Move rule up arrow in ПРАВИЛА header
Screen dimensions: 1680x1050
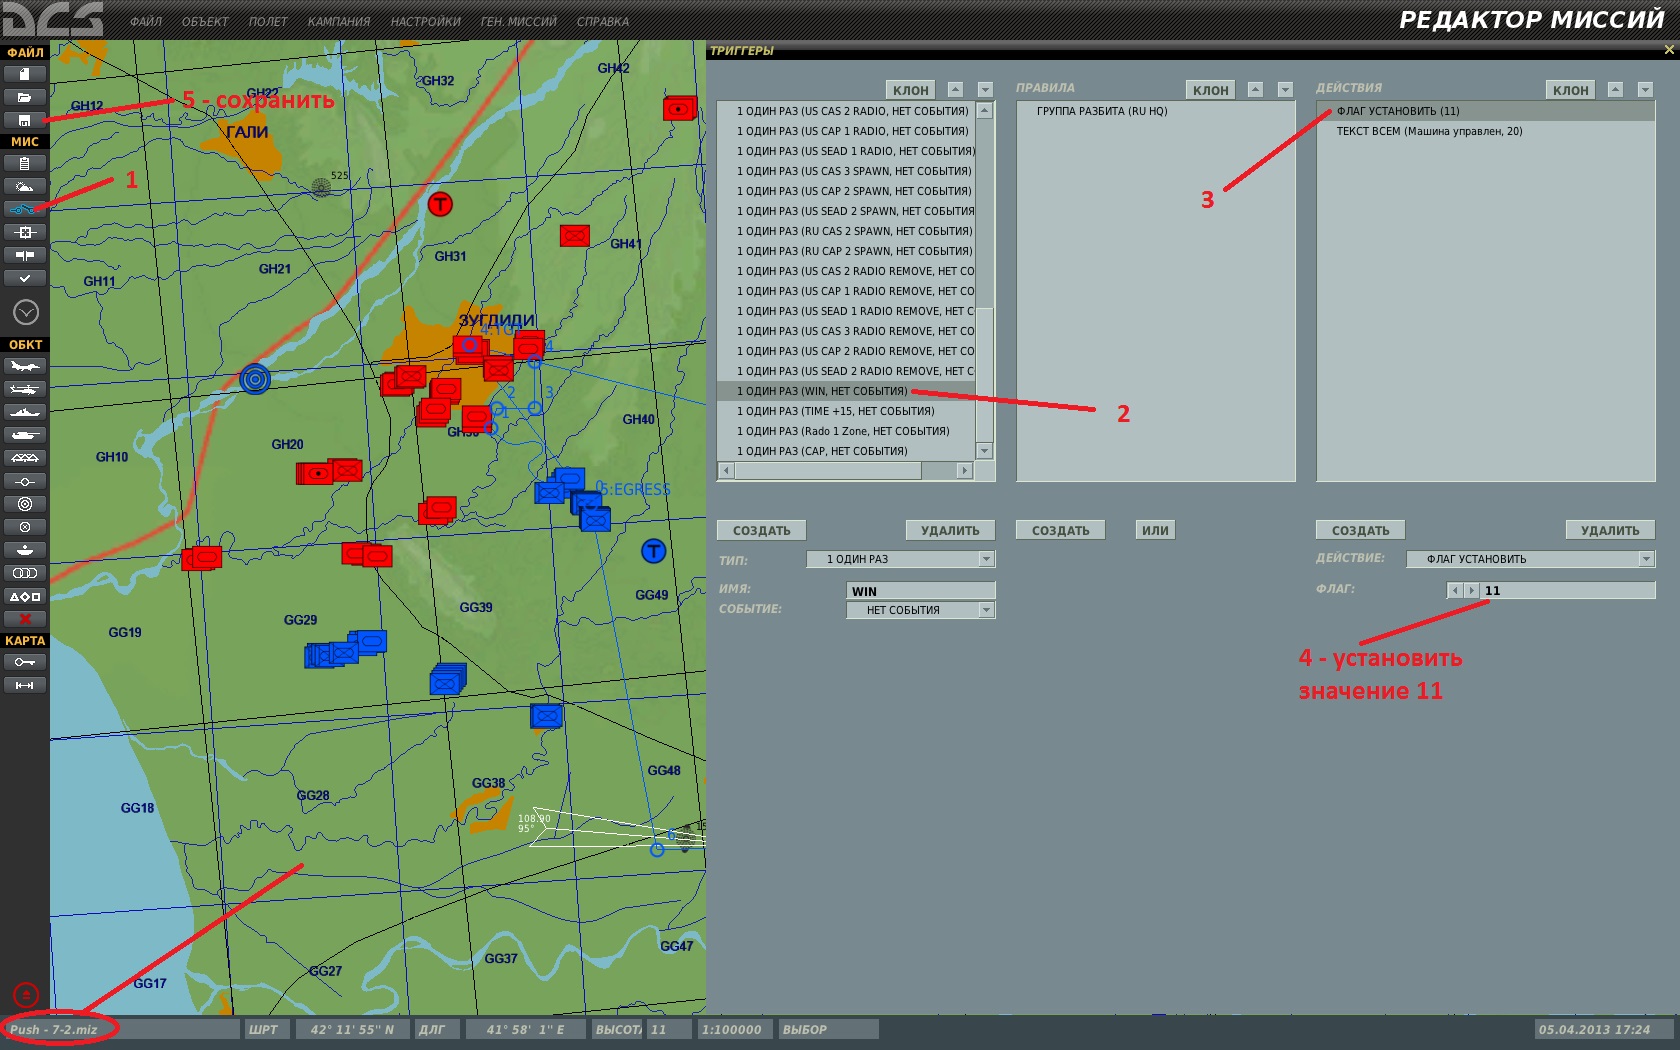1255,90
